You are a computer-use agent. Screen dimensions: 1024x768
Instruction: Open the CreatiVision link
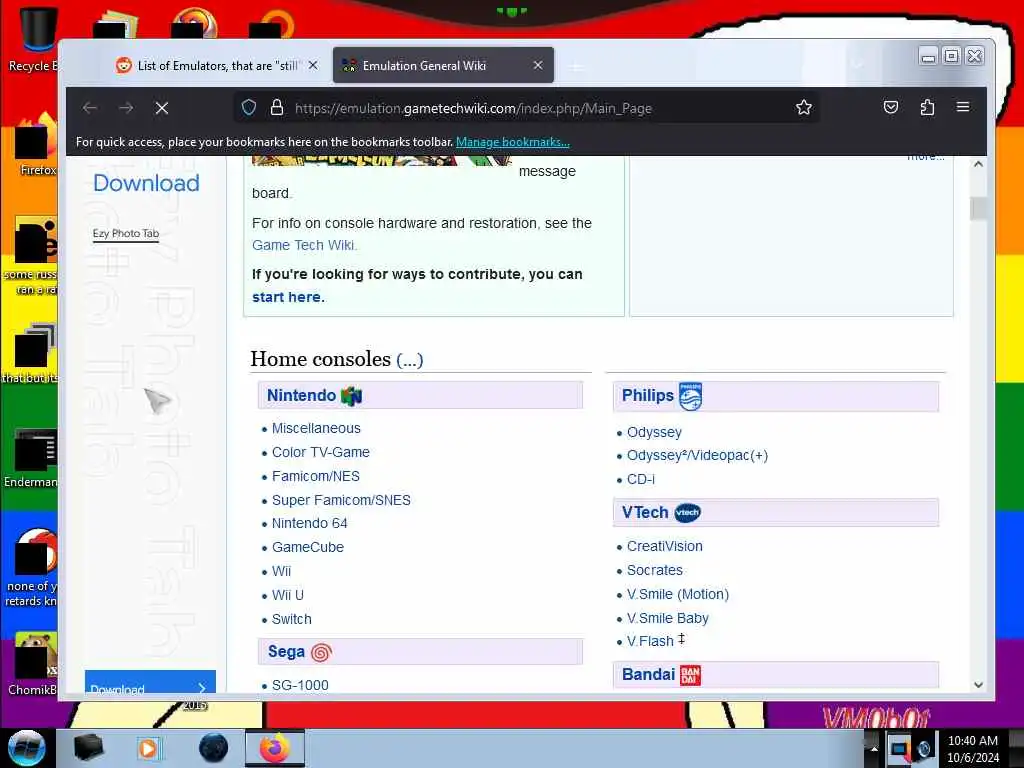pyautogui.click(x=665, y=547)
